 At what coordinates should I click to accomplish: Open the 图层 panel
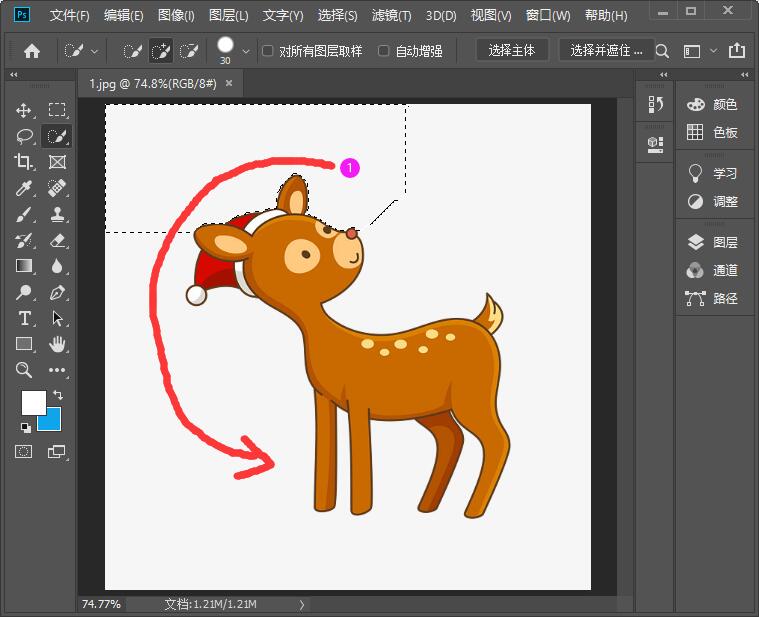[x=714, y=242]
